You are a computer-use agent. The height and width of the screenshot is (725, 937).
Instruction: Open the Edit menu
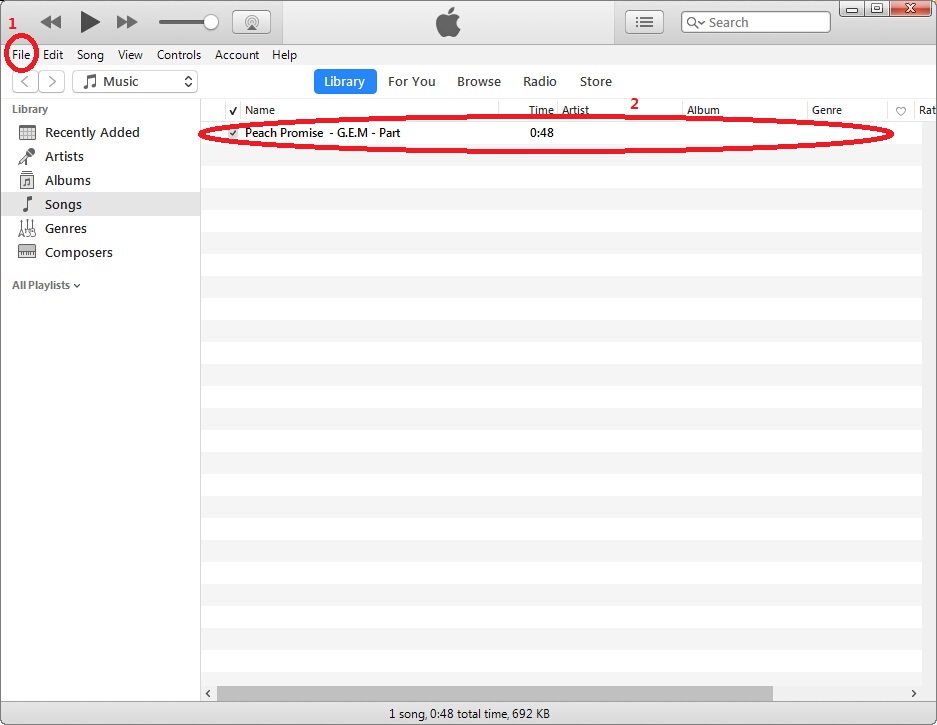pyautogui.click(x=53, y=55)
